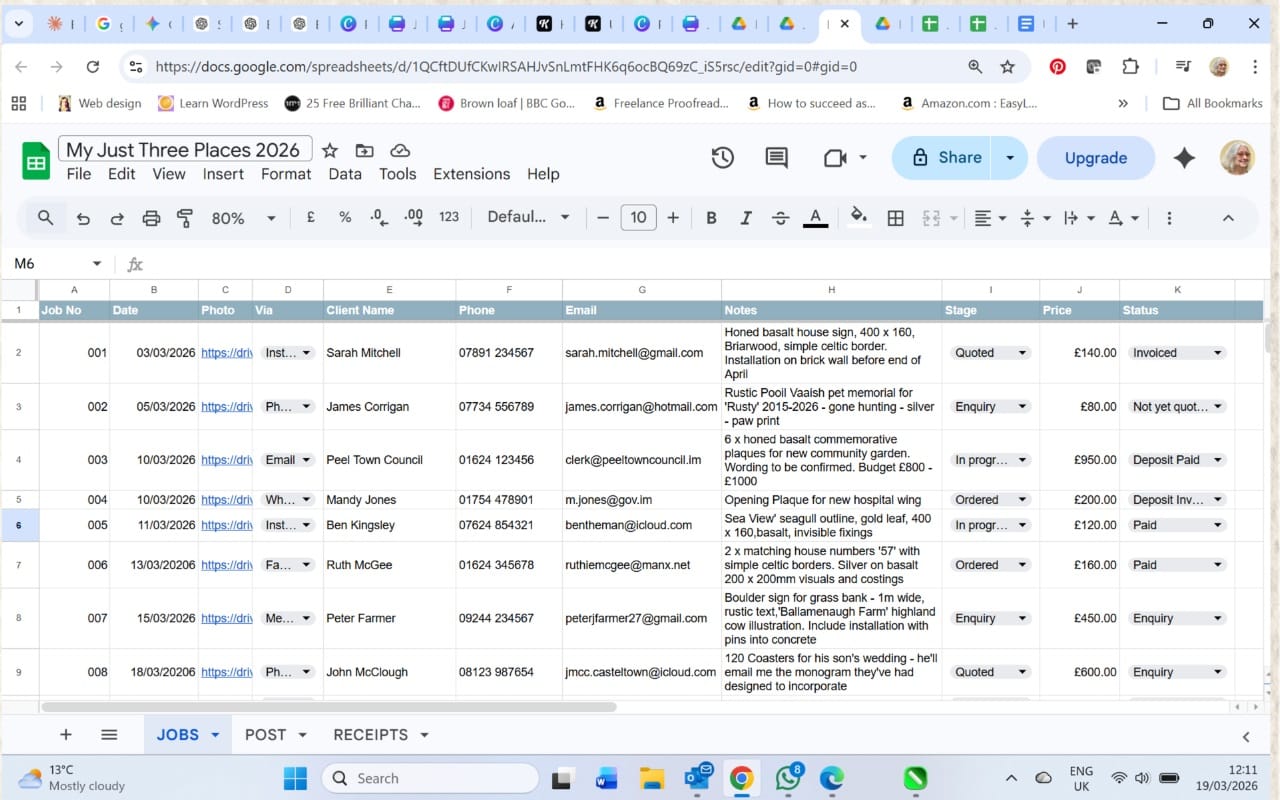Viewport: 1280px width, 800px height.
Task: Click the Undo arrow in toolbar
Action: pyautogui.click(x=83, y=218)
